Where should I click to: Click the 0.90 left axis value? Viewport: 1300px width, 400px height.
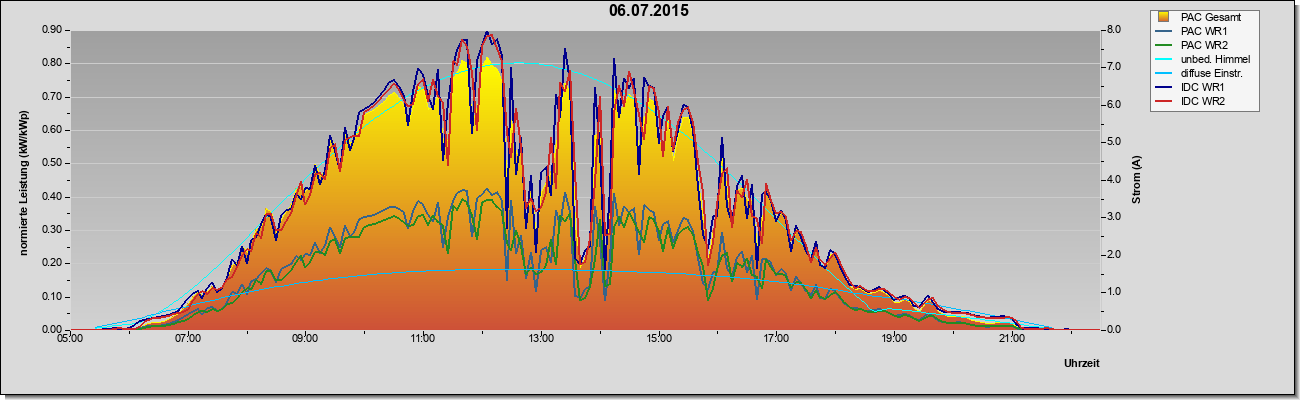point(52,30)
